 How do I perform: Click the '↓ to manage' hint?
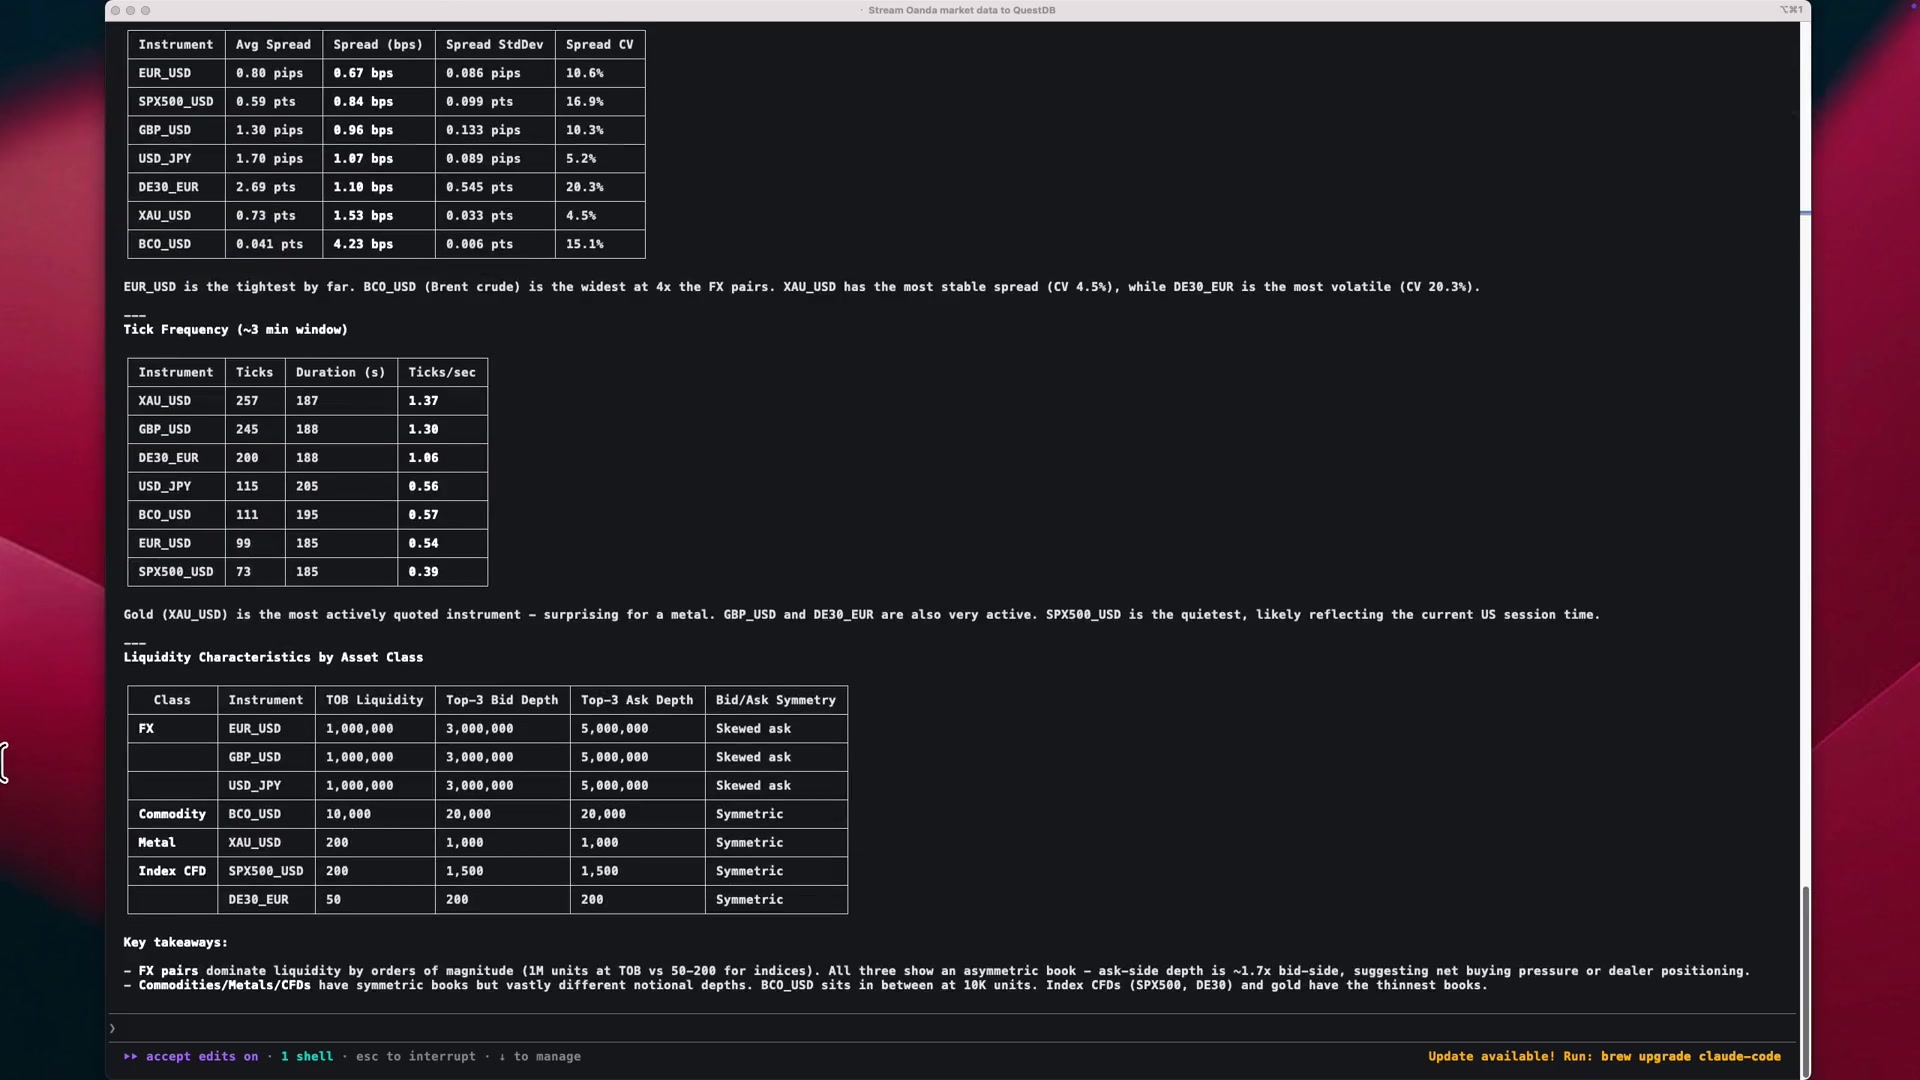540,1056
